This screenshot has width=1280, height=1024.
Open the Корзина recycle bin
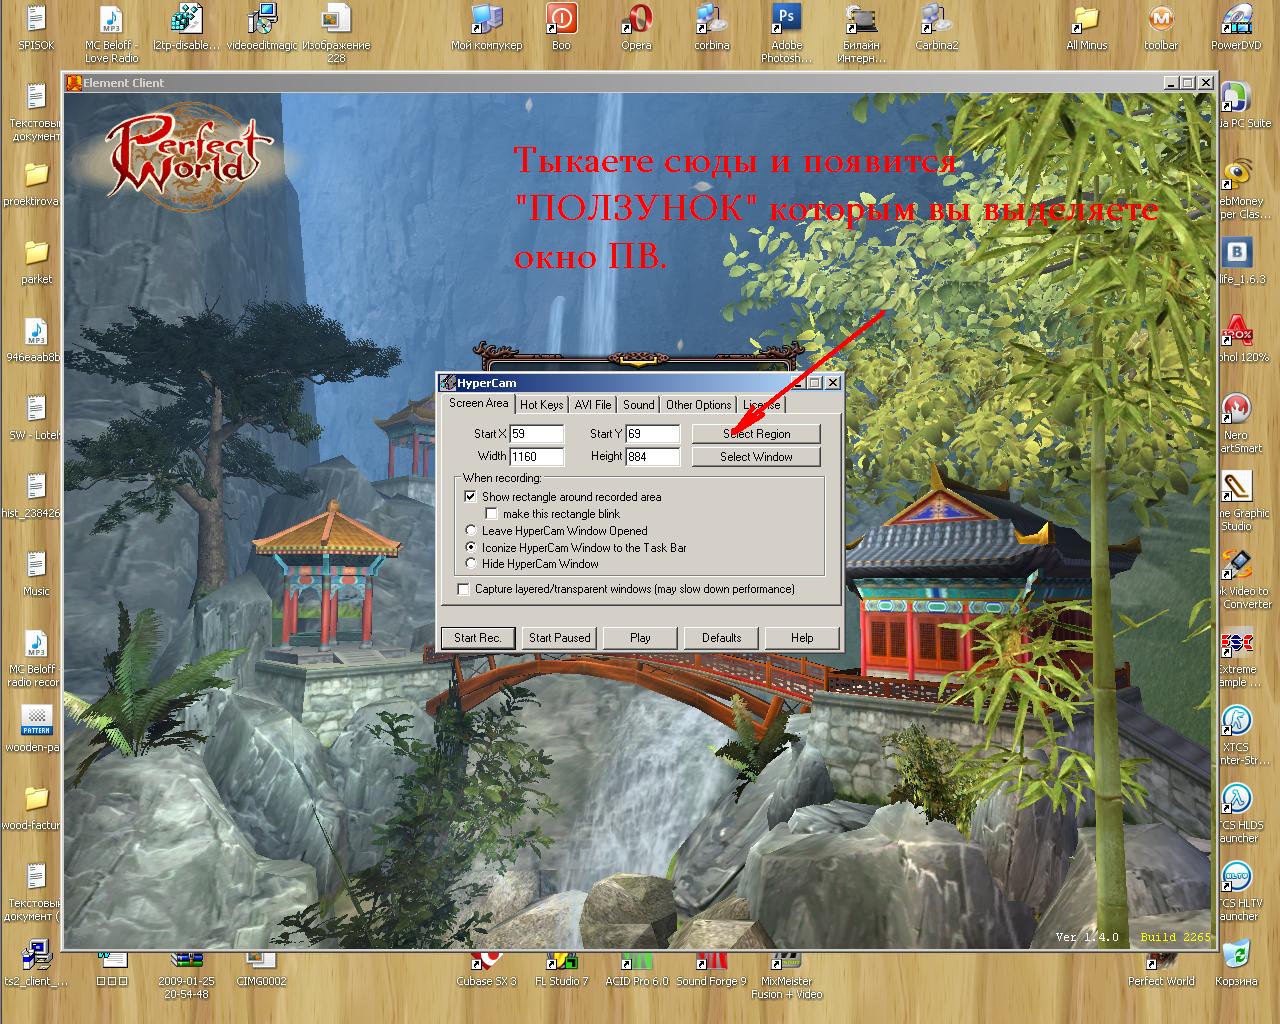(1236, 964)
